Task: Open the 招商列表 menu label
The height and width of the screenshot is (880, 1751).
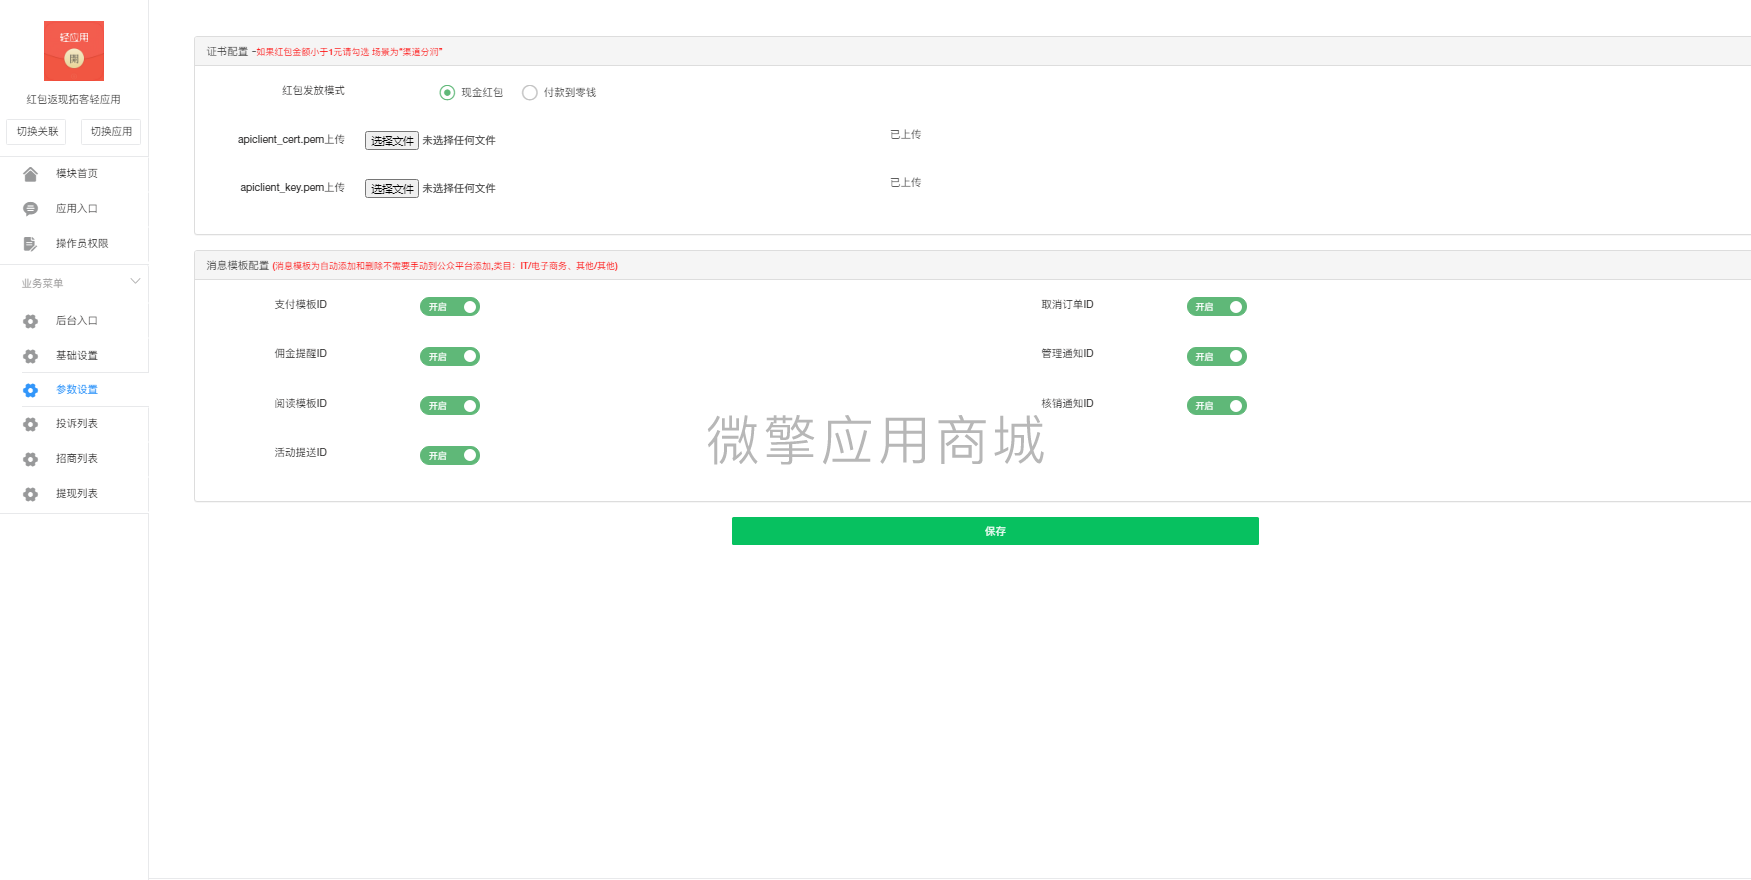Action: click(x=77, y=459)
